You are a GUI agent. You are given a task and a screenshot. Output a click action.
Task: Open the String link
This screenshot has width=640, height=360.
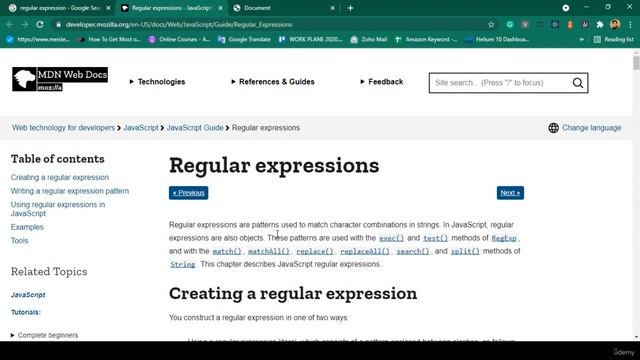point(182,264)
